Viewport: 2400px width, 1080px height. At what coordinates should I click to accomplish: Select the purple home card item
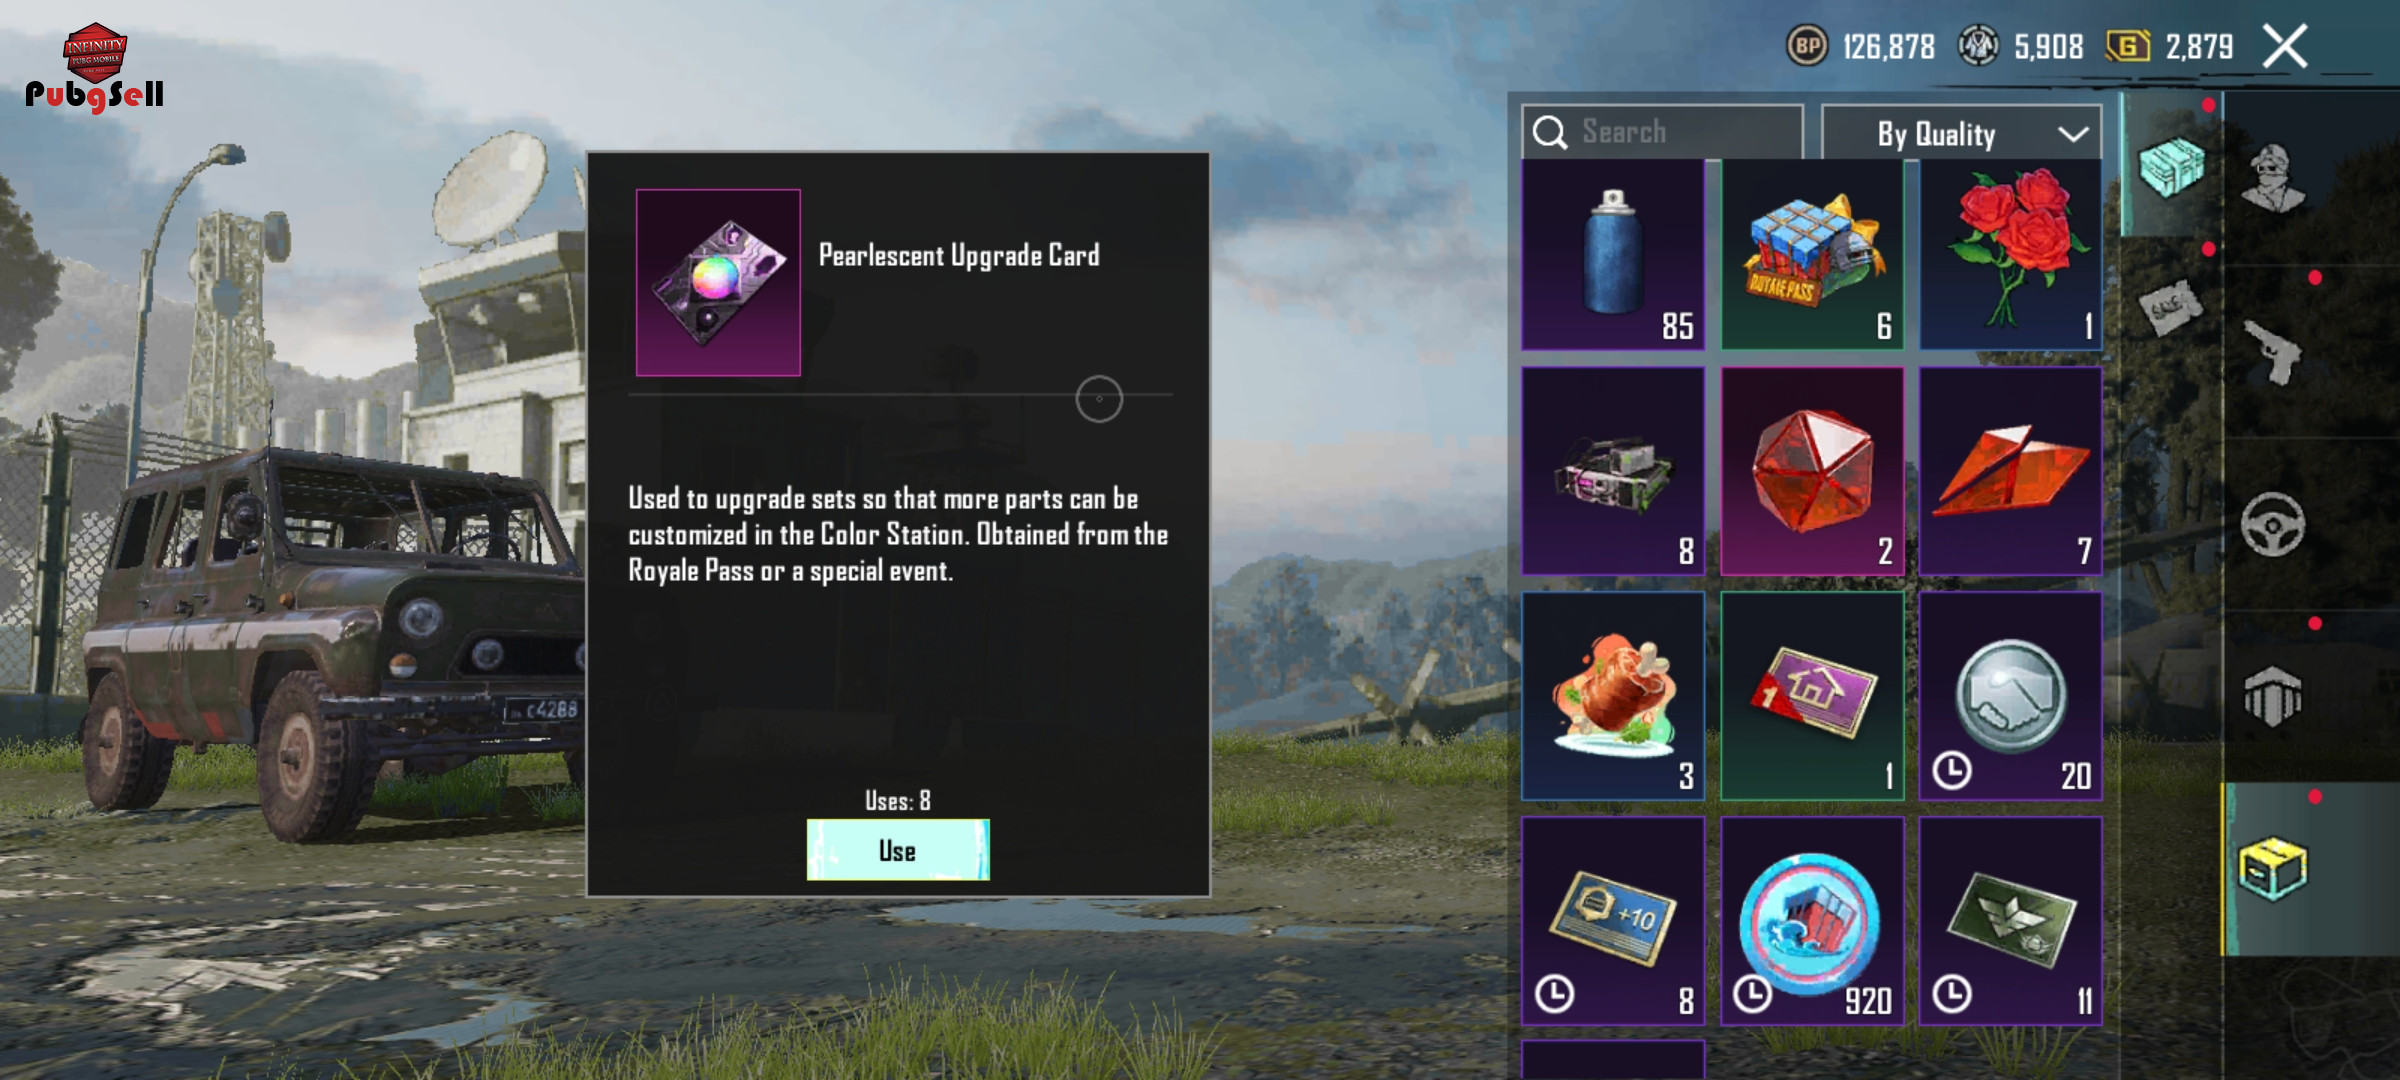point(1812,696)
